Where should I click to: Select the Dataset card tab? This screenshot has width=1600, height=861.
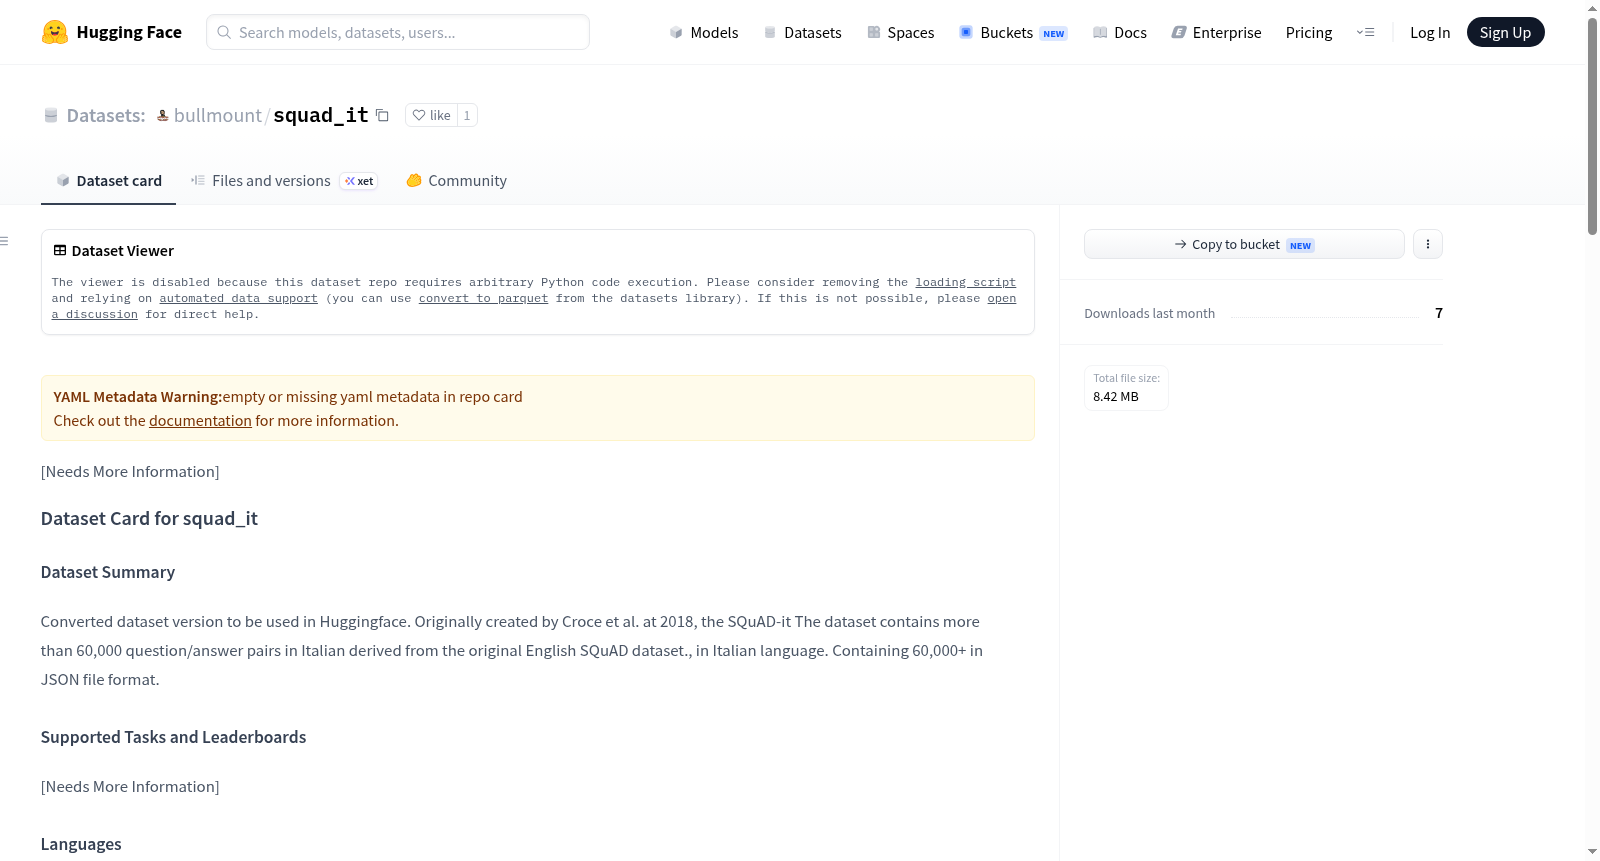coord(109,181)
